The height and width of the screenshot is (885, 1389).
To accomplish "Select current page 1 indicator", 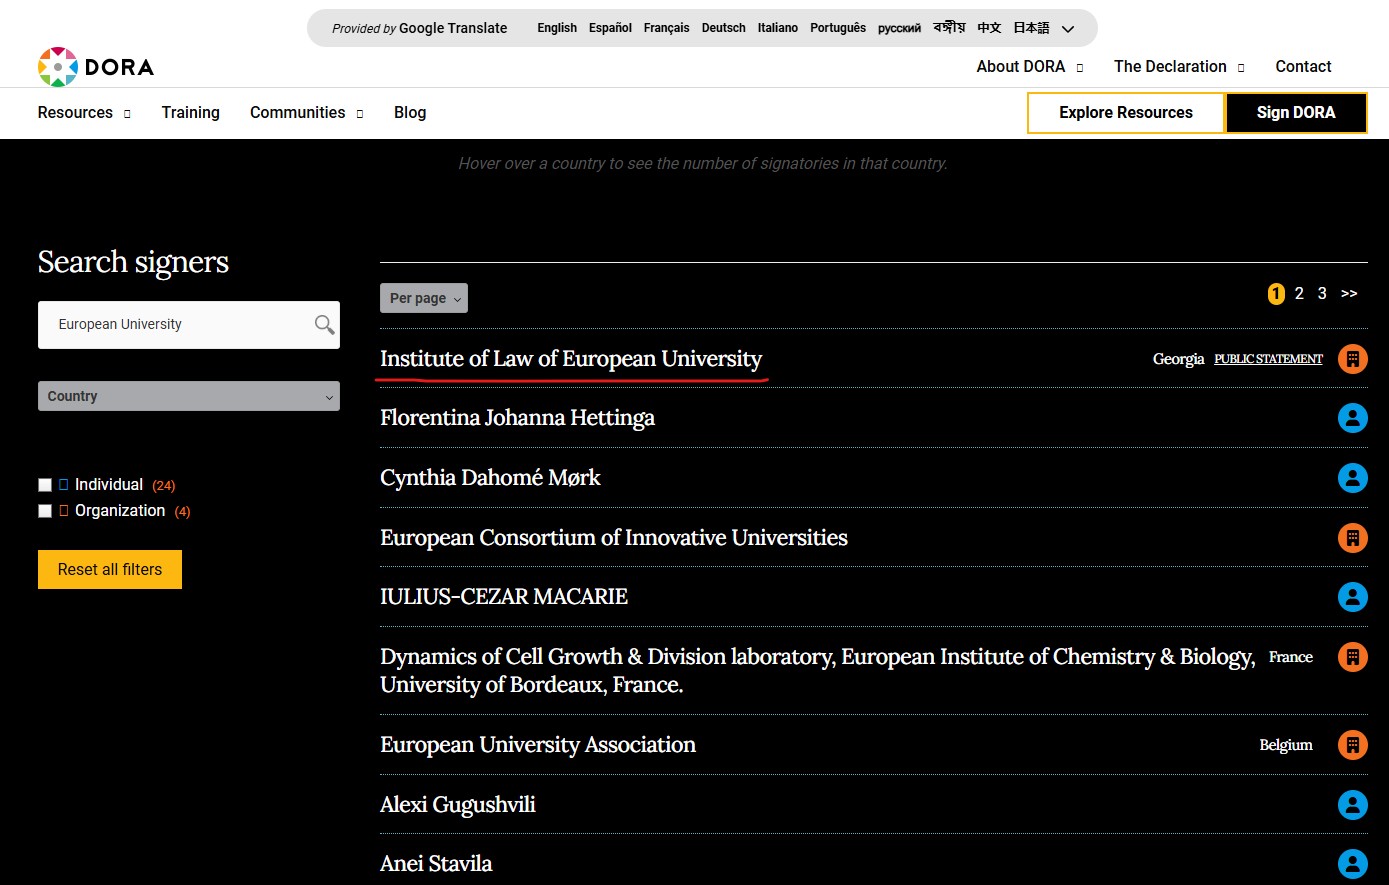I will point(1276,293).
